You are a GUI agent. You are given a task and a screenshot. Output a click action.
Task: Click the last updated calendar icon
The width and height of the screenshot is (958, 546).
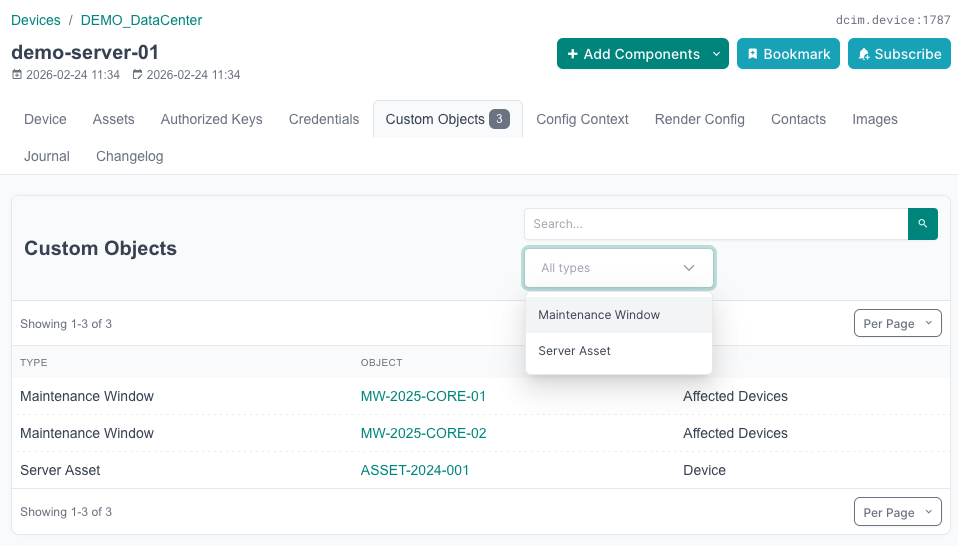point(137,75)
